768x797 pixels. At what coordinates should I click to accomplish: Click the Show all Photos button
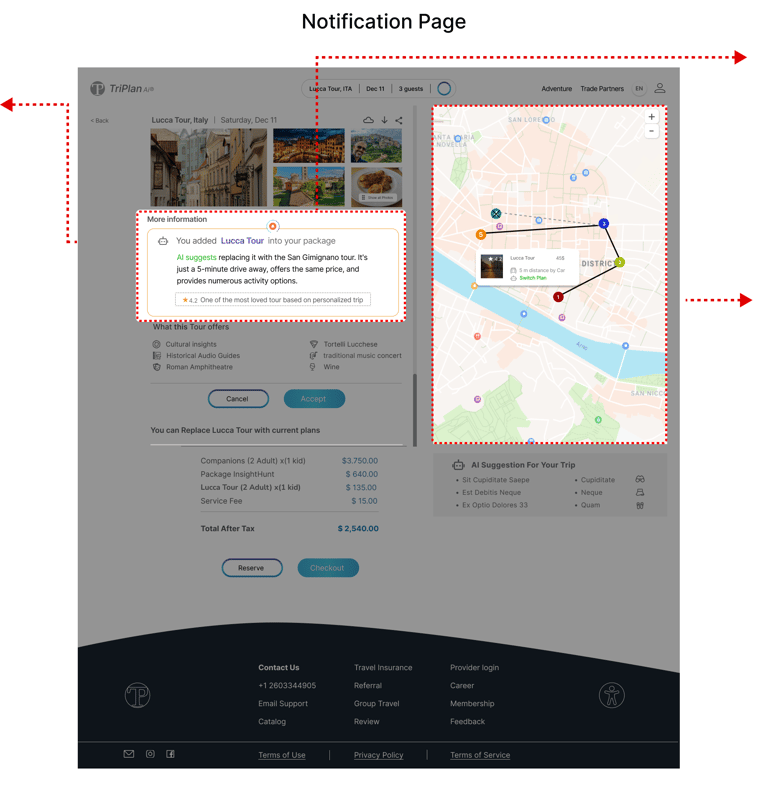click(377, 197)
